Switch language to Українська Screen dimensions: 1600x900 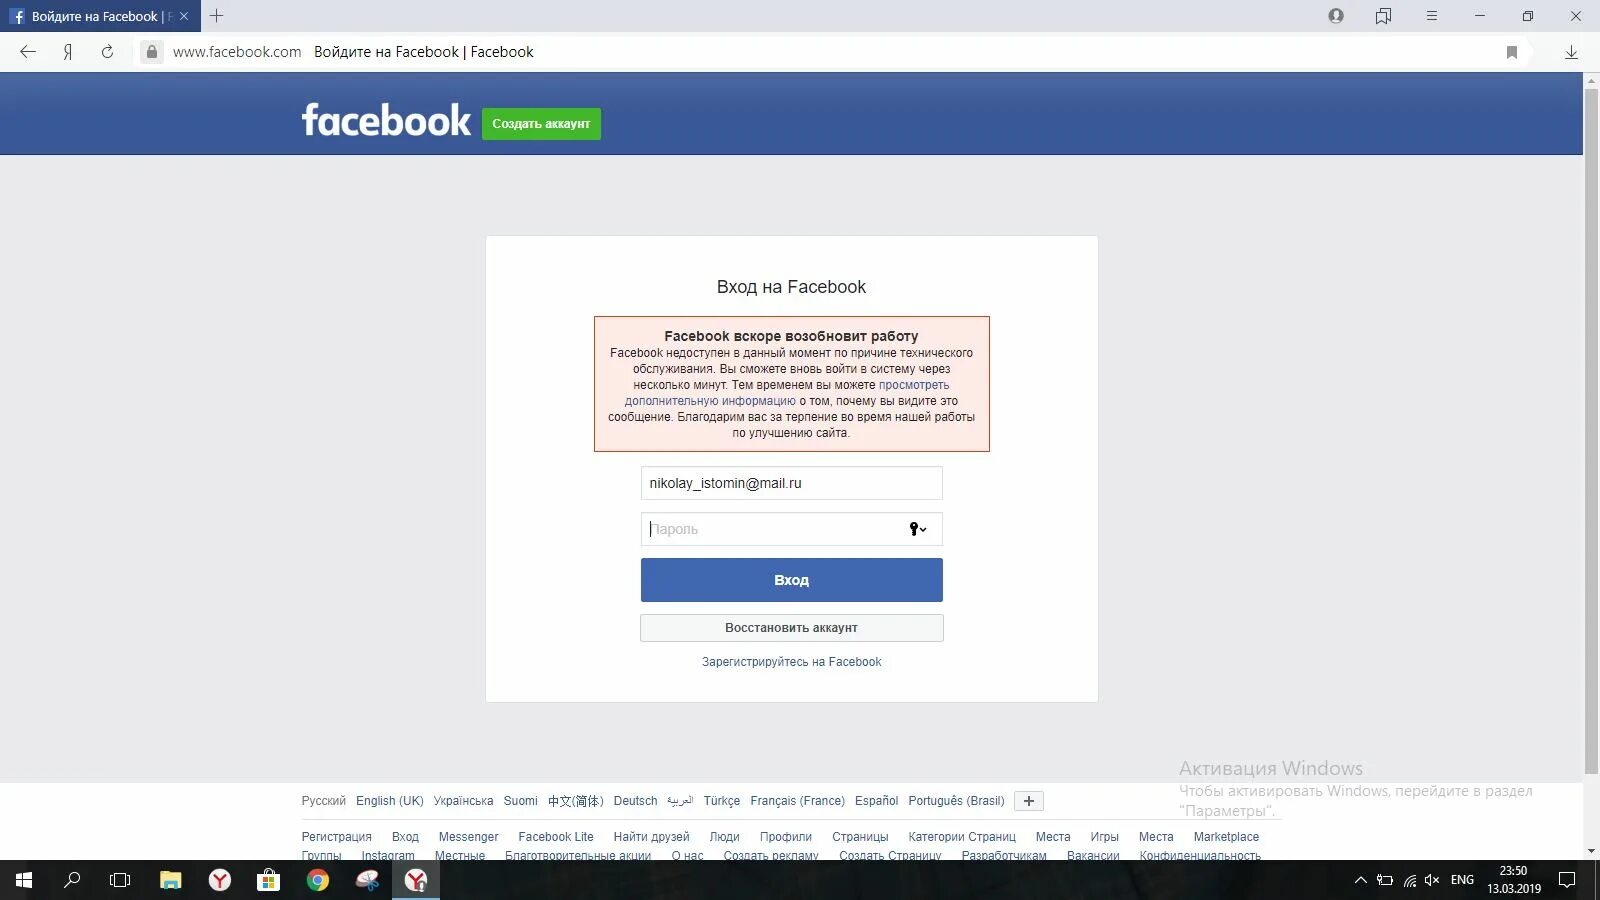coord(463,801)
